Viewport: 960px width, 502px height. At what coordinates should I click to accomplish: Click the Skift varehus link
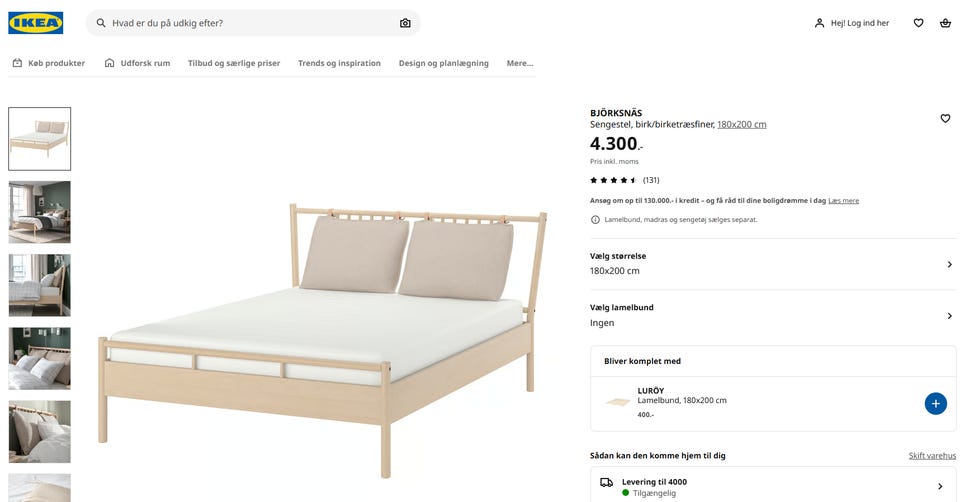(x=932, y=456)
